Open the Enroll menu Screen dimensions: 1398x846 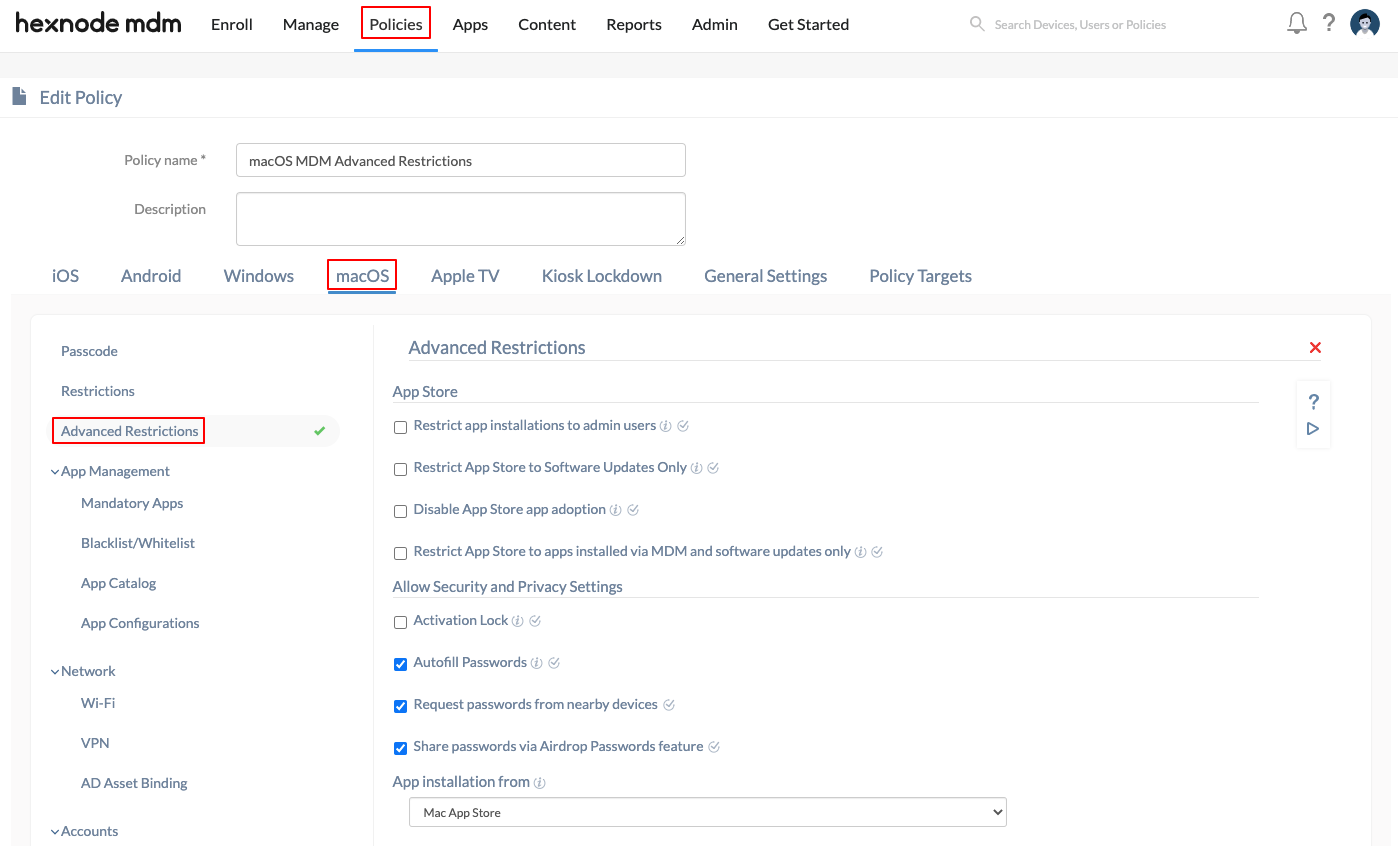tap(232, 24)
